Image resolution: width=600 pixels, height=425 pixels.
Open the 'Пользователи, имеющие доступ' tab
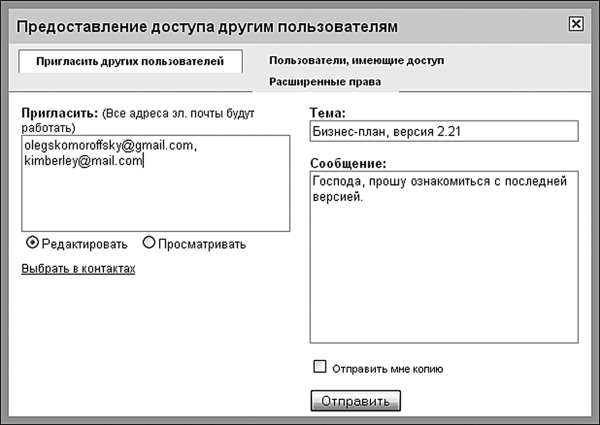(356, 61)
